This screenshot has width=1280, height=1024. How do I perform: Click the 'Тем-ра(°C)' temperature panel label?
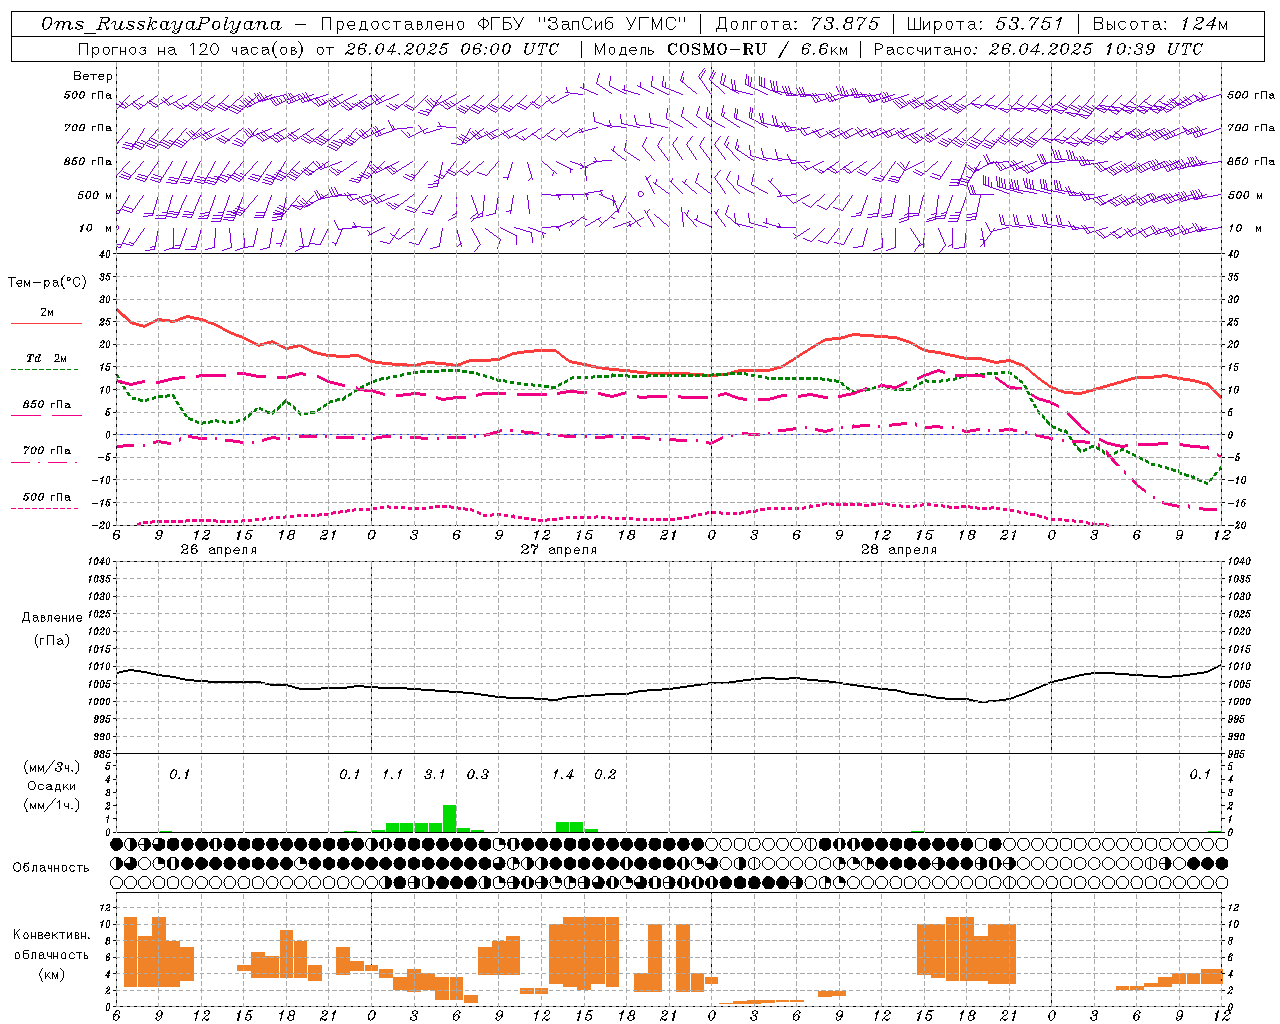[47, 283]
